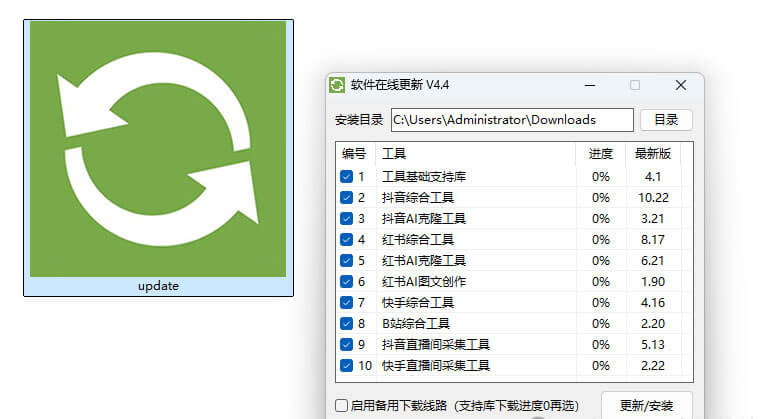Select the B站综合工具 row name
Image resolution: width=783 pixels, height=419 pixels.
point(416,324)
